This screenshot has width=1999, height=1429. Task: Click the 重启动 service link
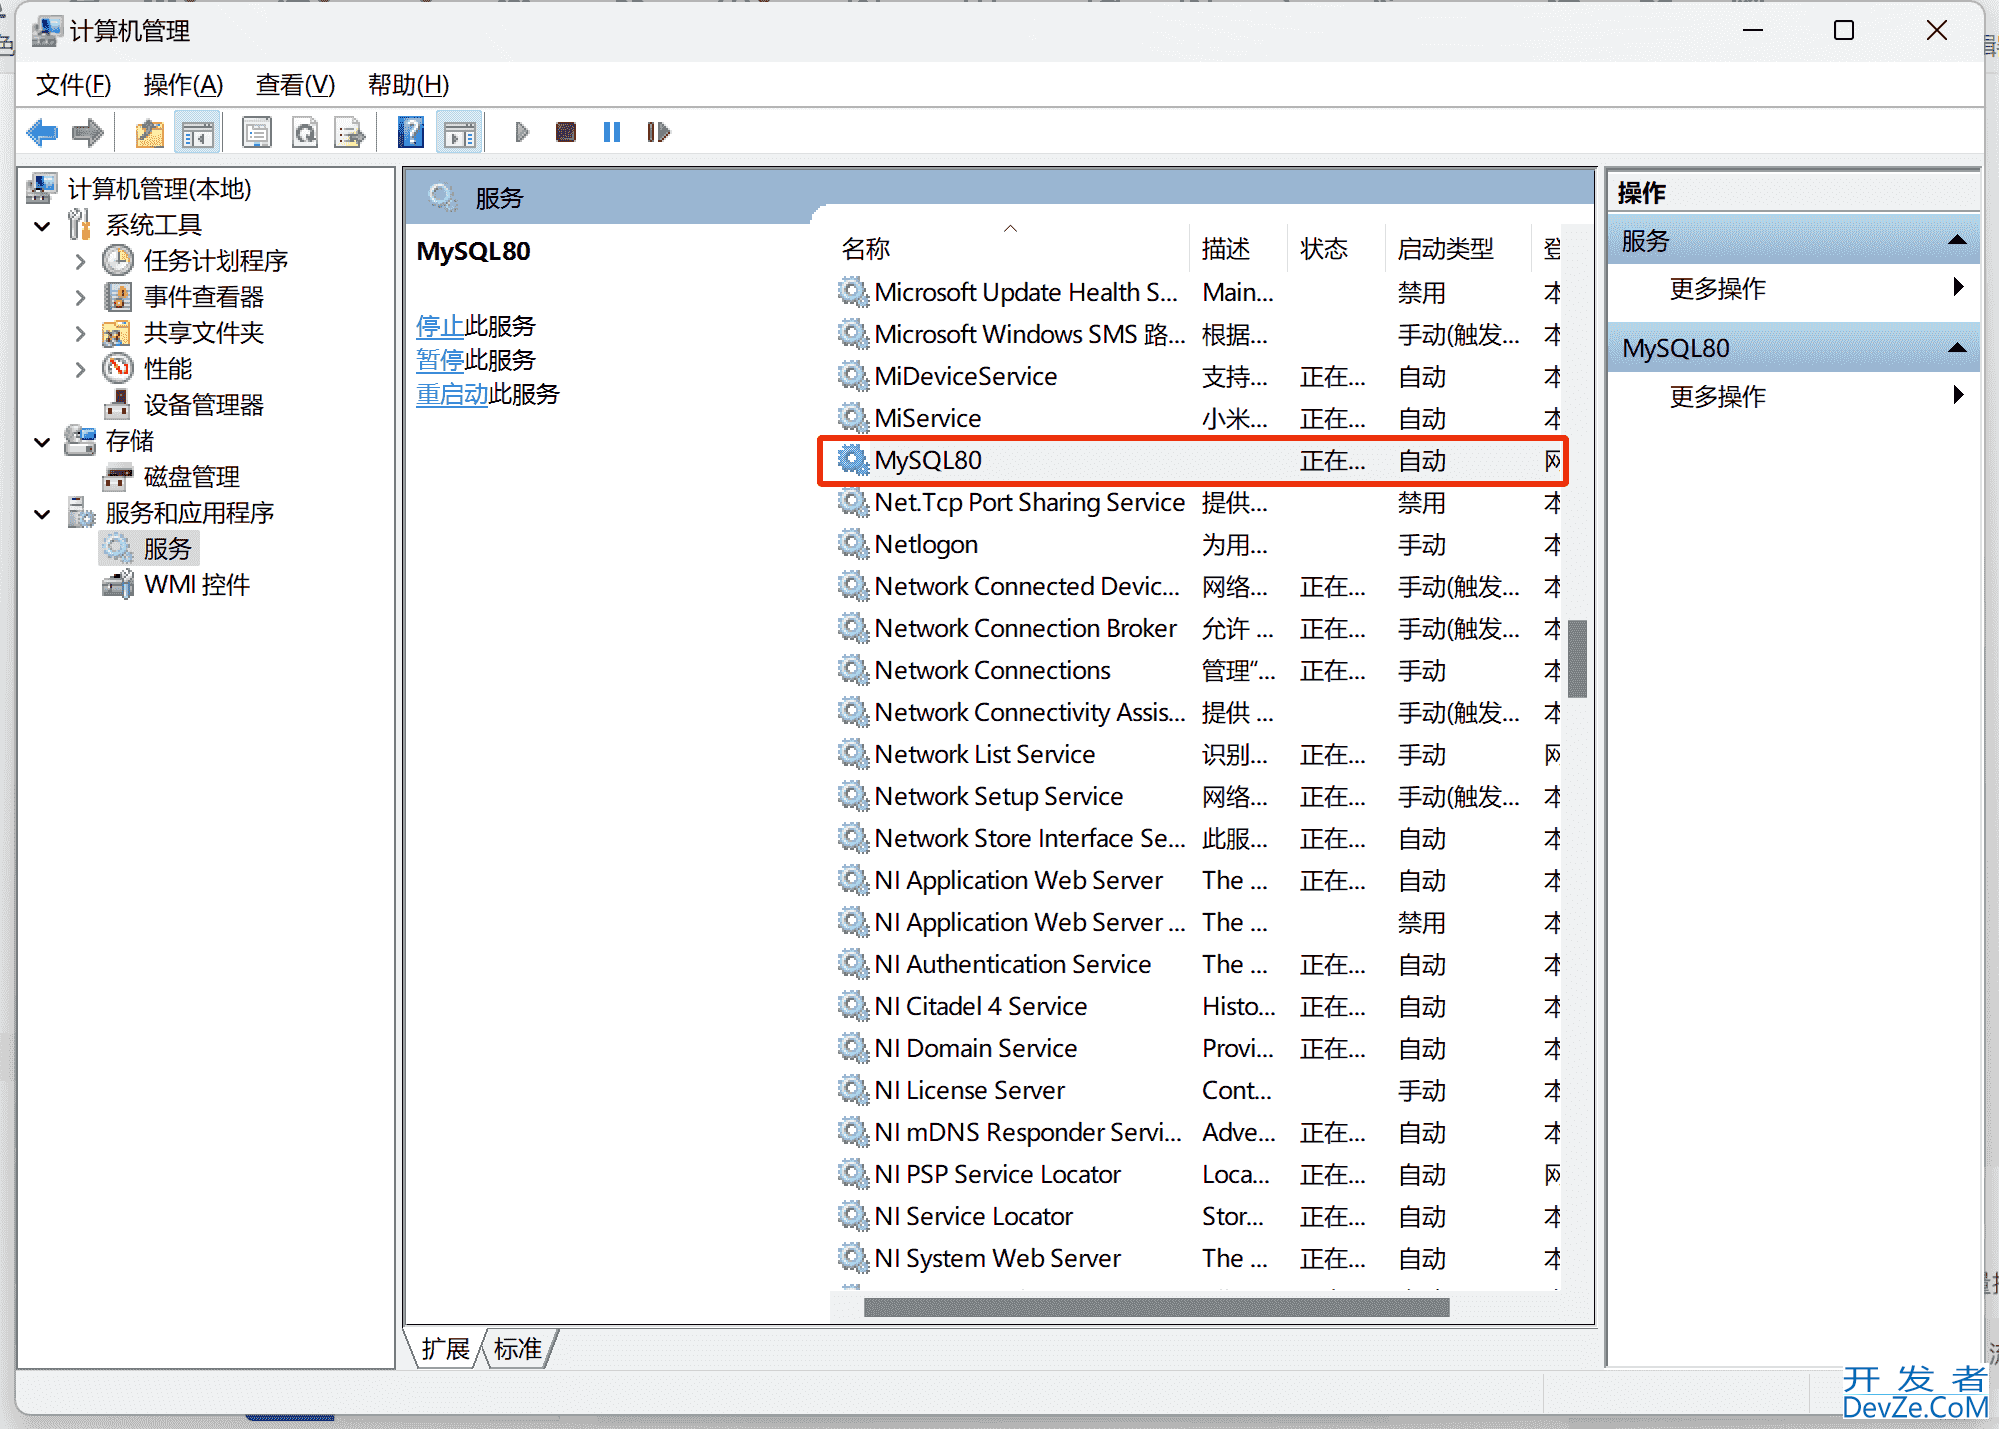[452, 394]
